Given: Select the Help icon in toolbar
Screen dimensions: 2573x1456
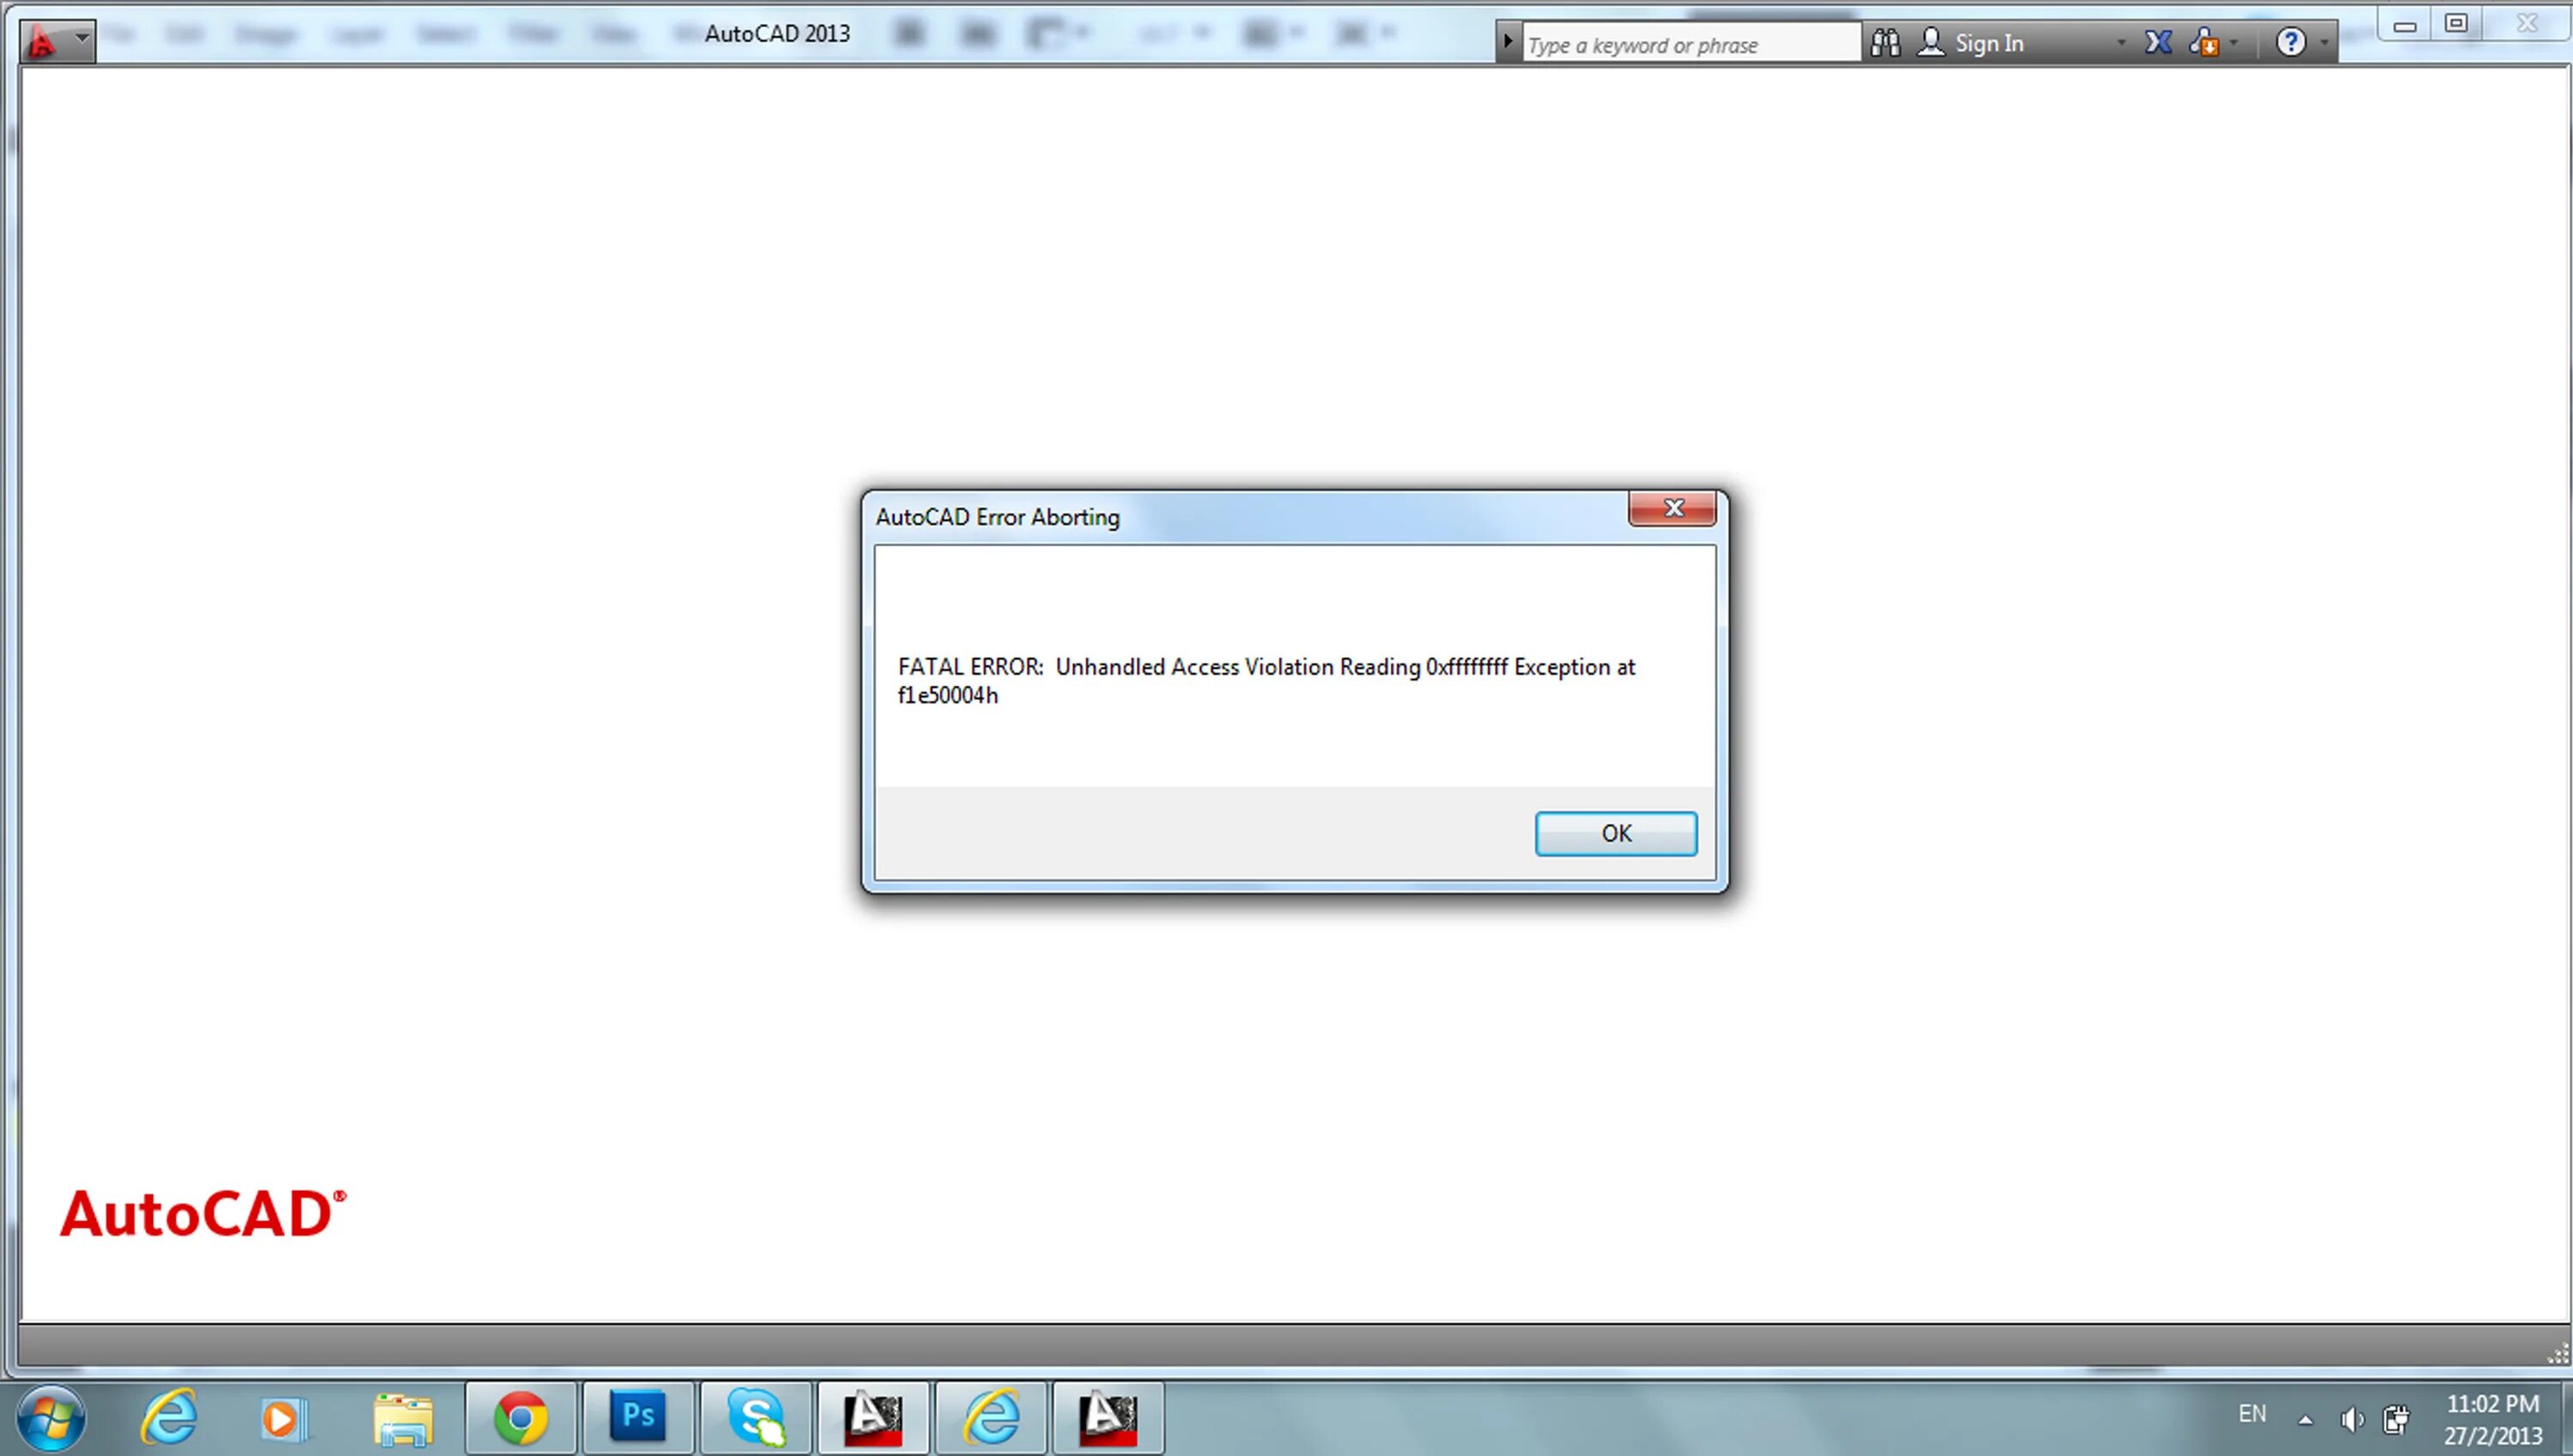Looking at the screenshot, I should (x=2292, y=40).
